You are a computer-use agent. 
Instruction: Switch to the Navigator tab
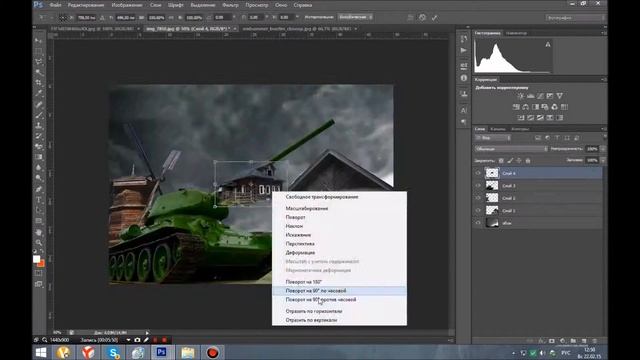pyautogui.click(x=516, y=33)
